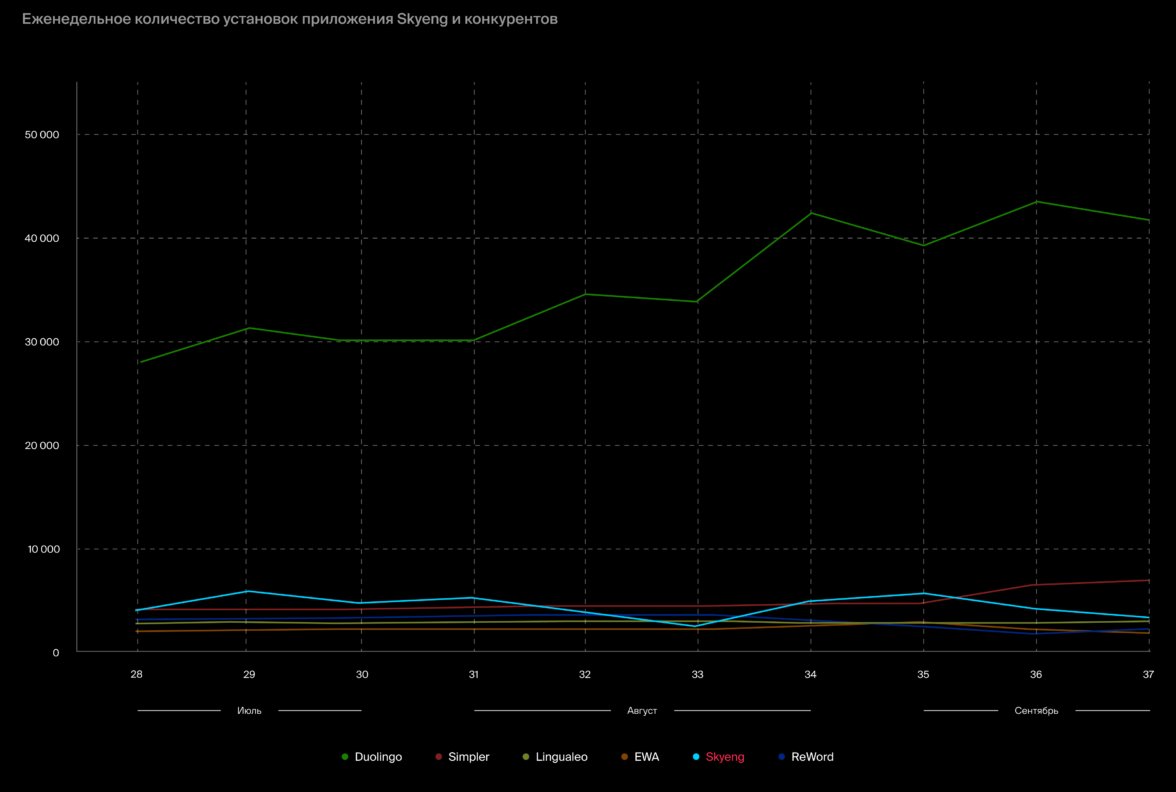
Task: Hide the Lingualeo series via legend text
Action: tap(561, 757)
